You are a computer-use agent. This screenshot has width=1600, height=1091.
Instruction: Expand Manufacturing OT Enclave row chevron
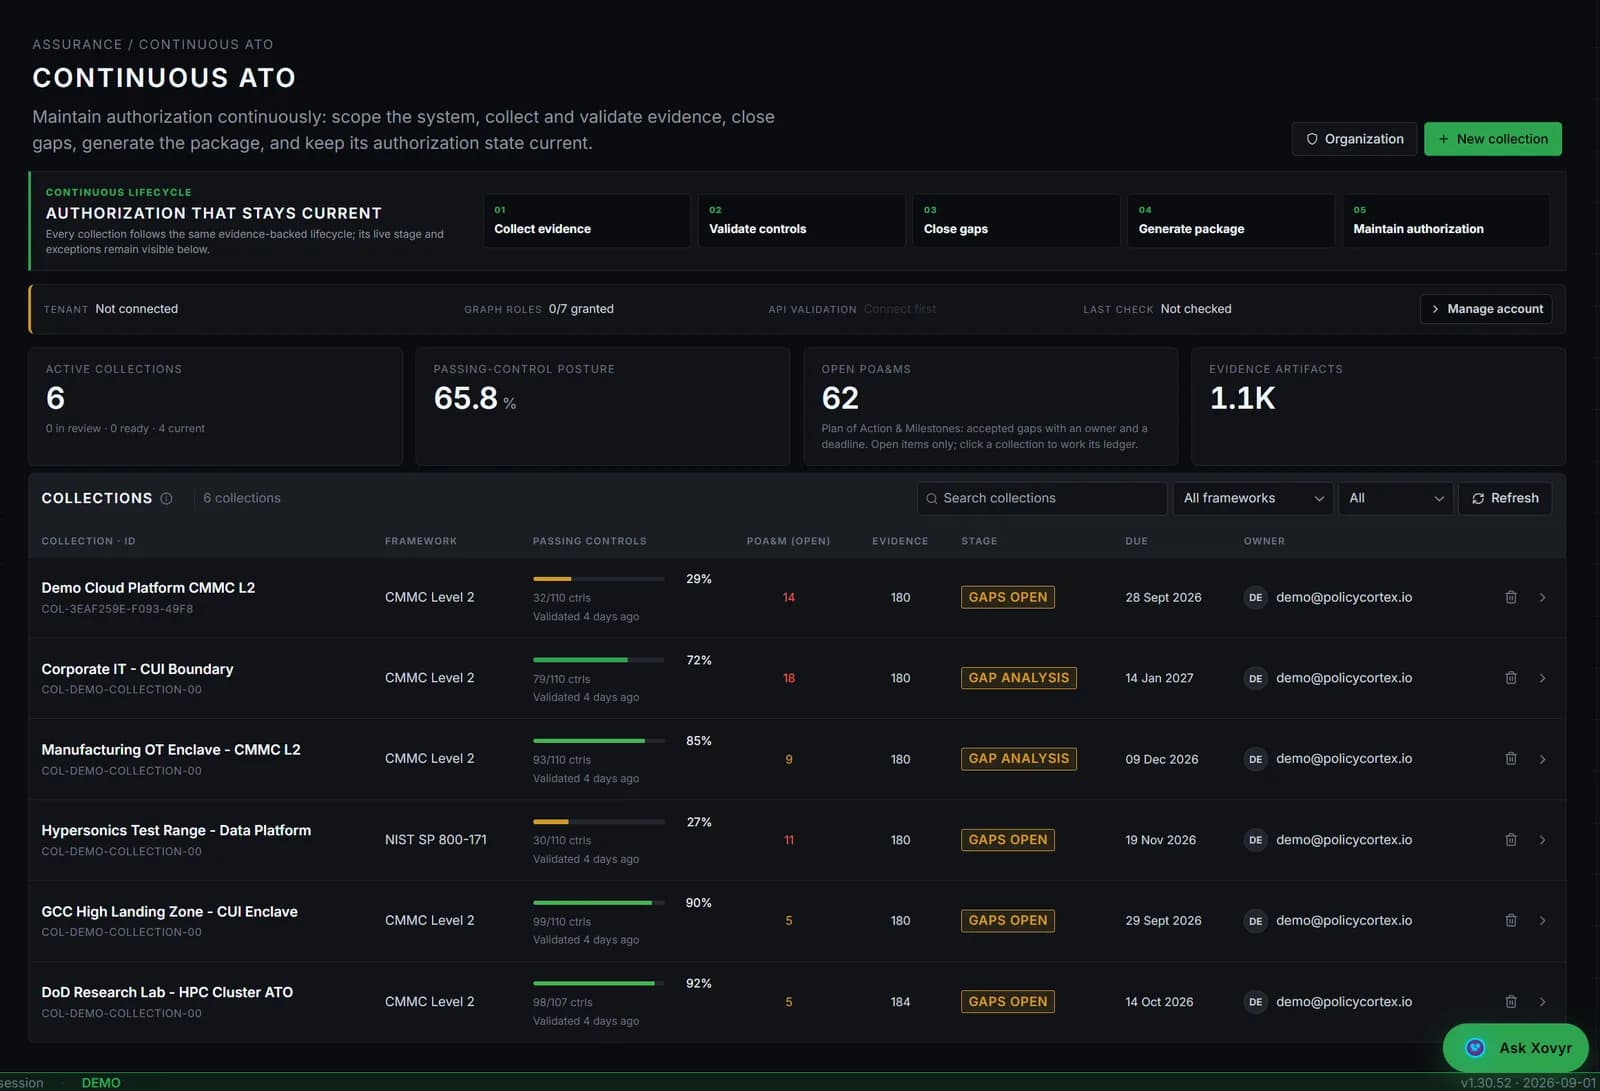(x=1542, y=759)
